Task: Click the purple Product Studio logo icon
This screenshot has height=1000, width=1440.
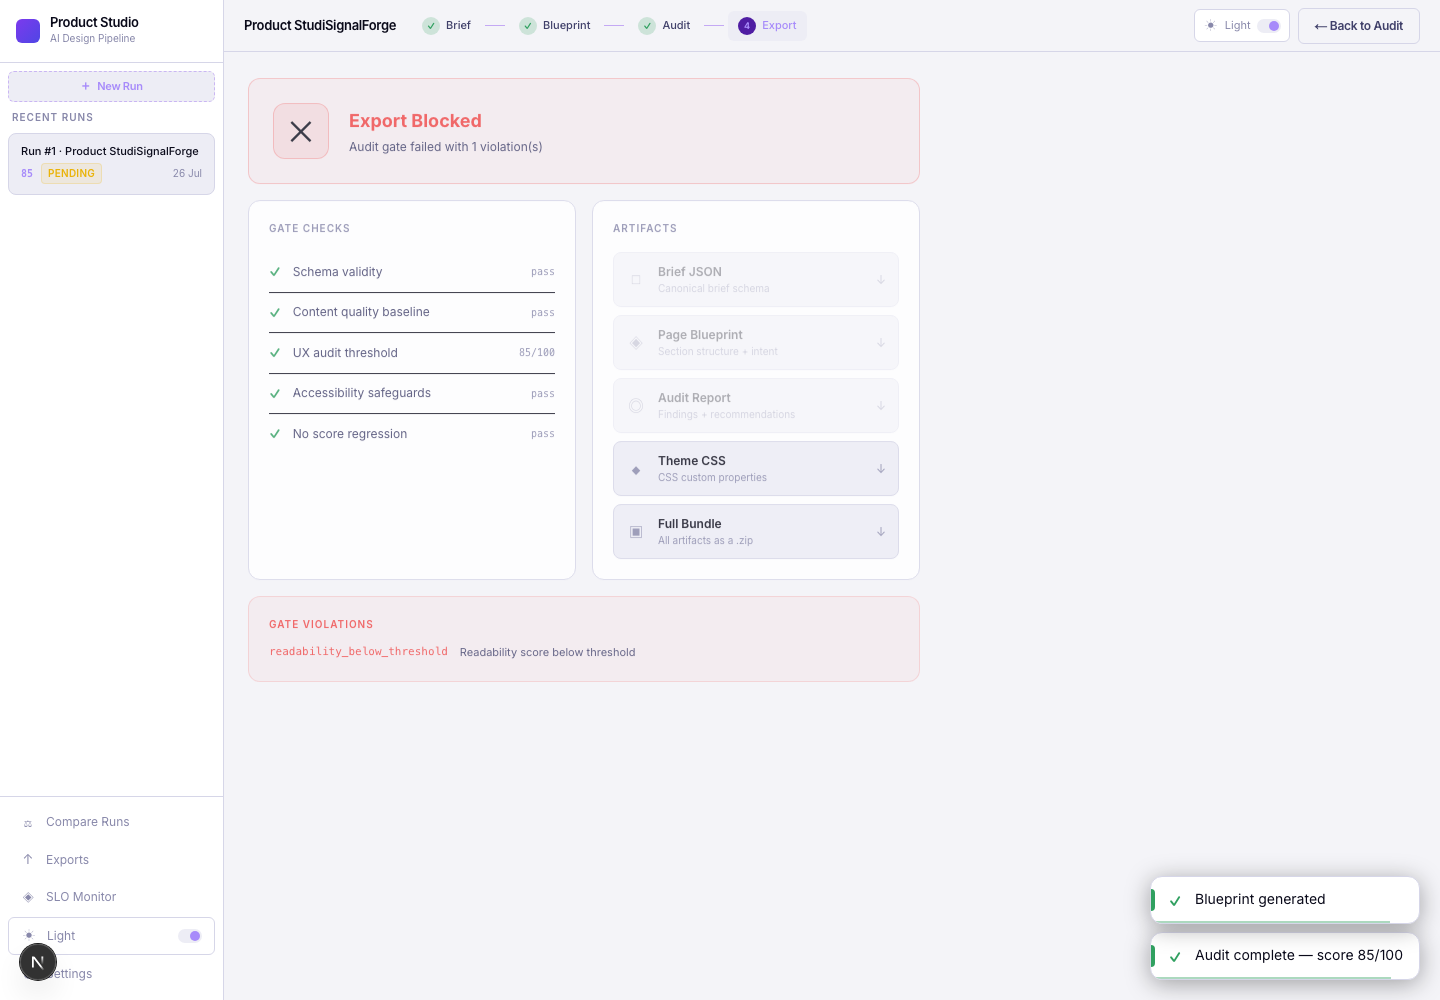Action: 28,30
